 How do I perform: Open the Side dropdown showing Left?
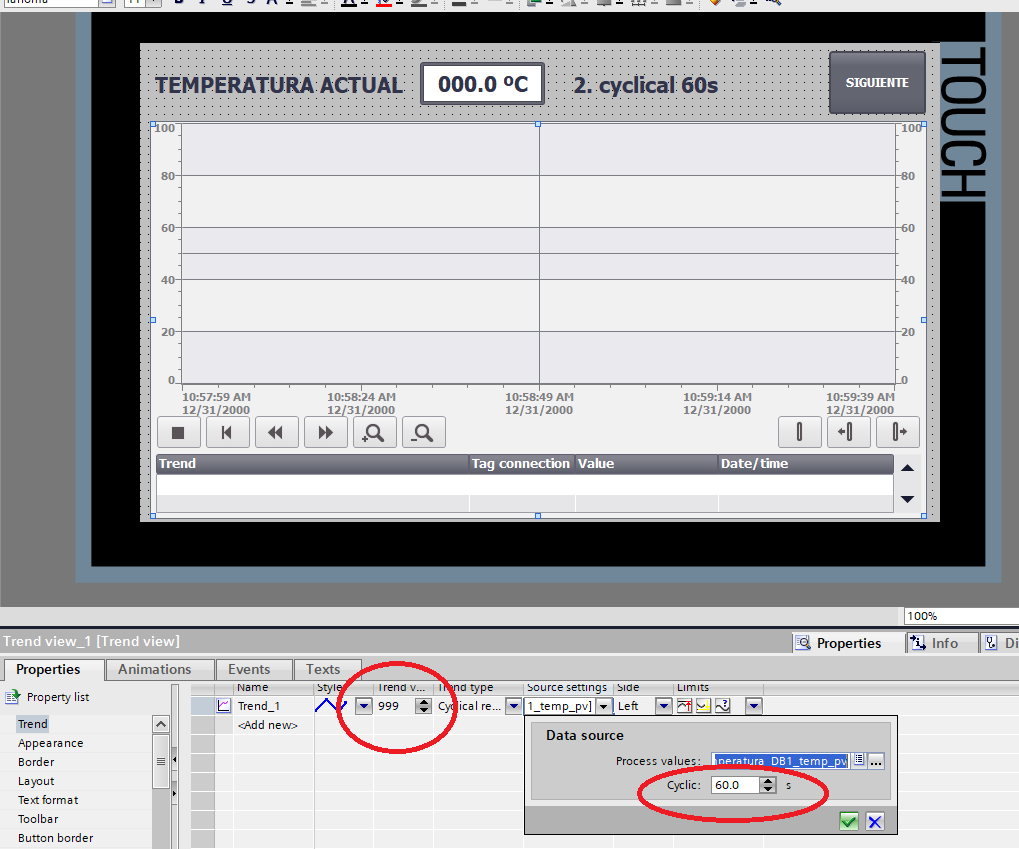coord(664,706)
